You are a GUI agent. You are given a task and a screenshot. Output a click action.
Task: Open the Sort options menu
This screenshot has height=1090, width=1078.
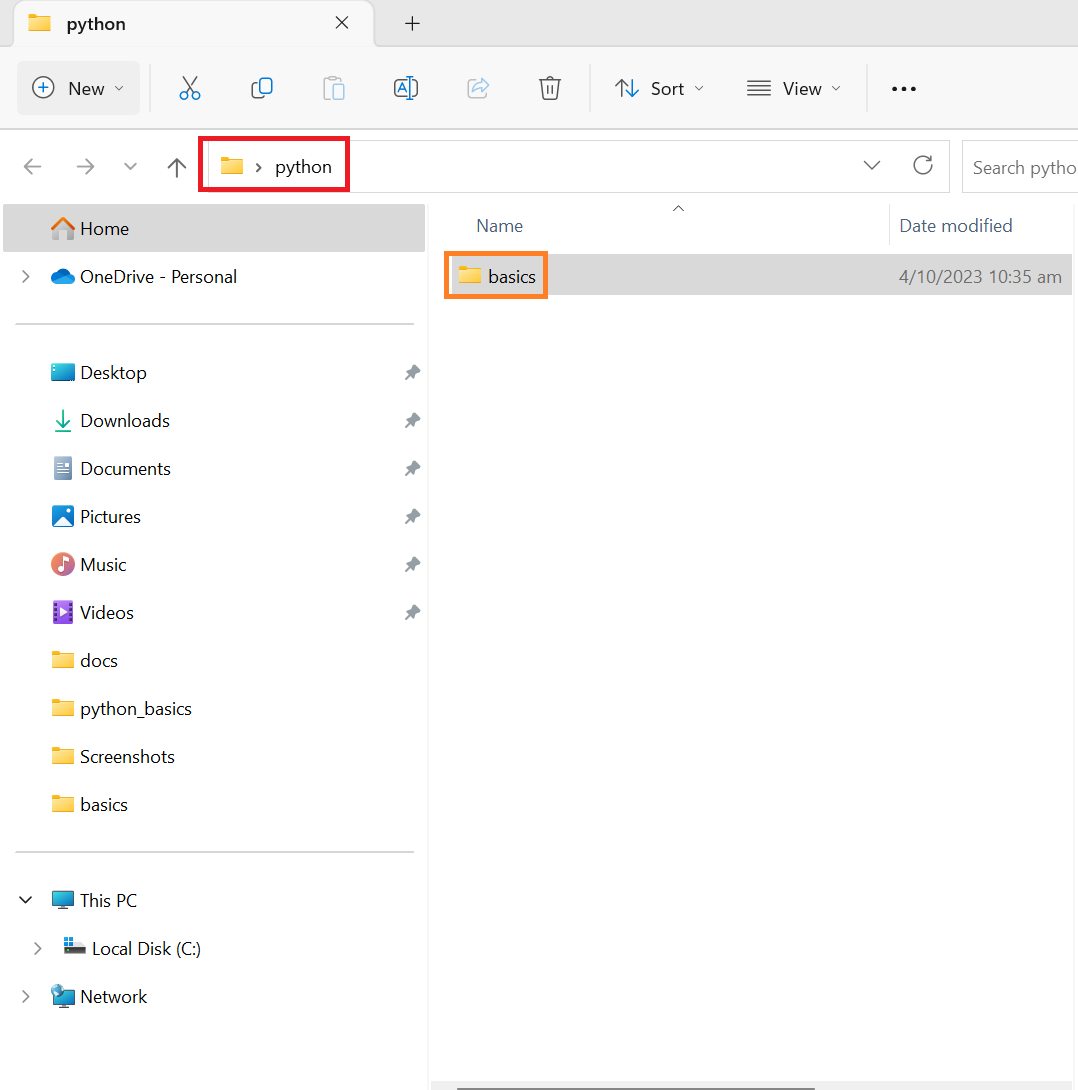coord(660,88)
